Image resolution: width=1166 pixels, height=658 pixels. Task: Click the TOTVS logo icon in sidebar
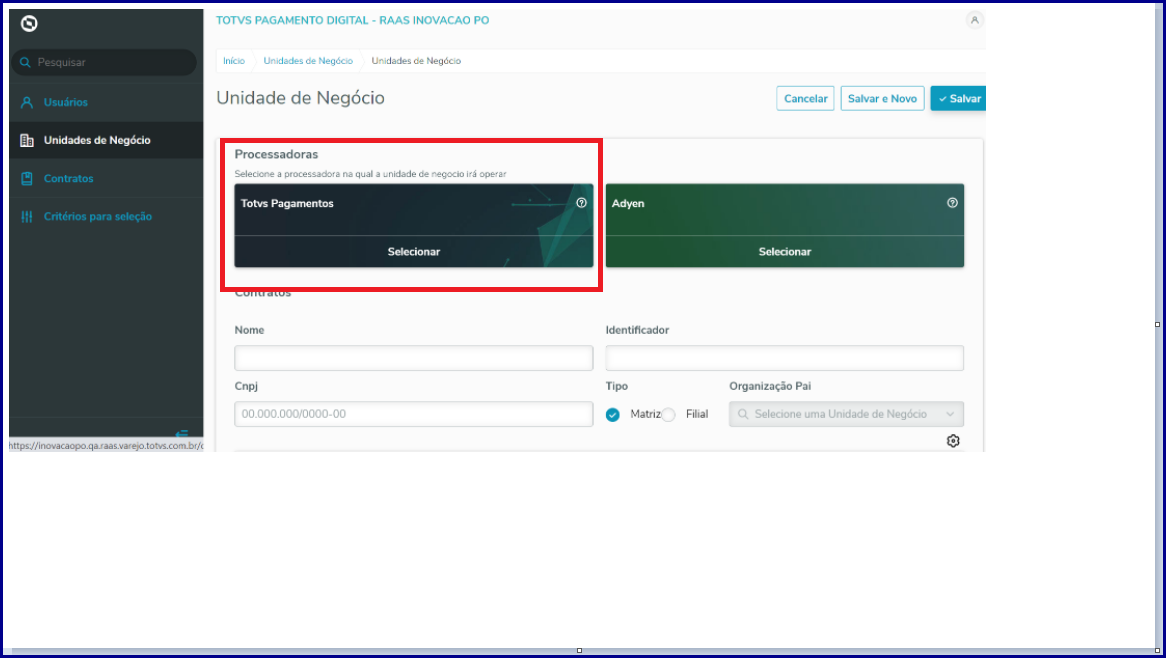[x=29, y=24]
